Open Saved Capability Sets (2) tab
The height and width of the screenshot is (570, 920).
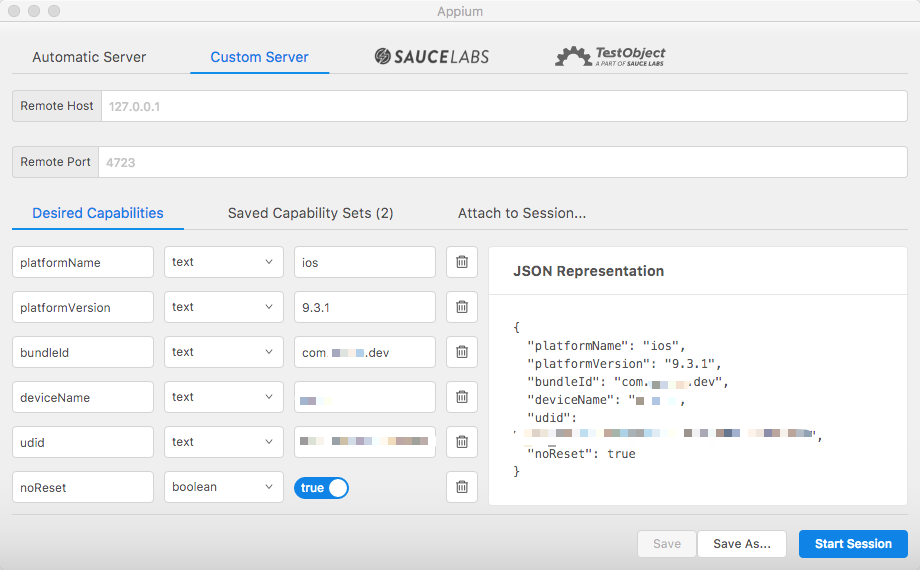point(310,213)
